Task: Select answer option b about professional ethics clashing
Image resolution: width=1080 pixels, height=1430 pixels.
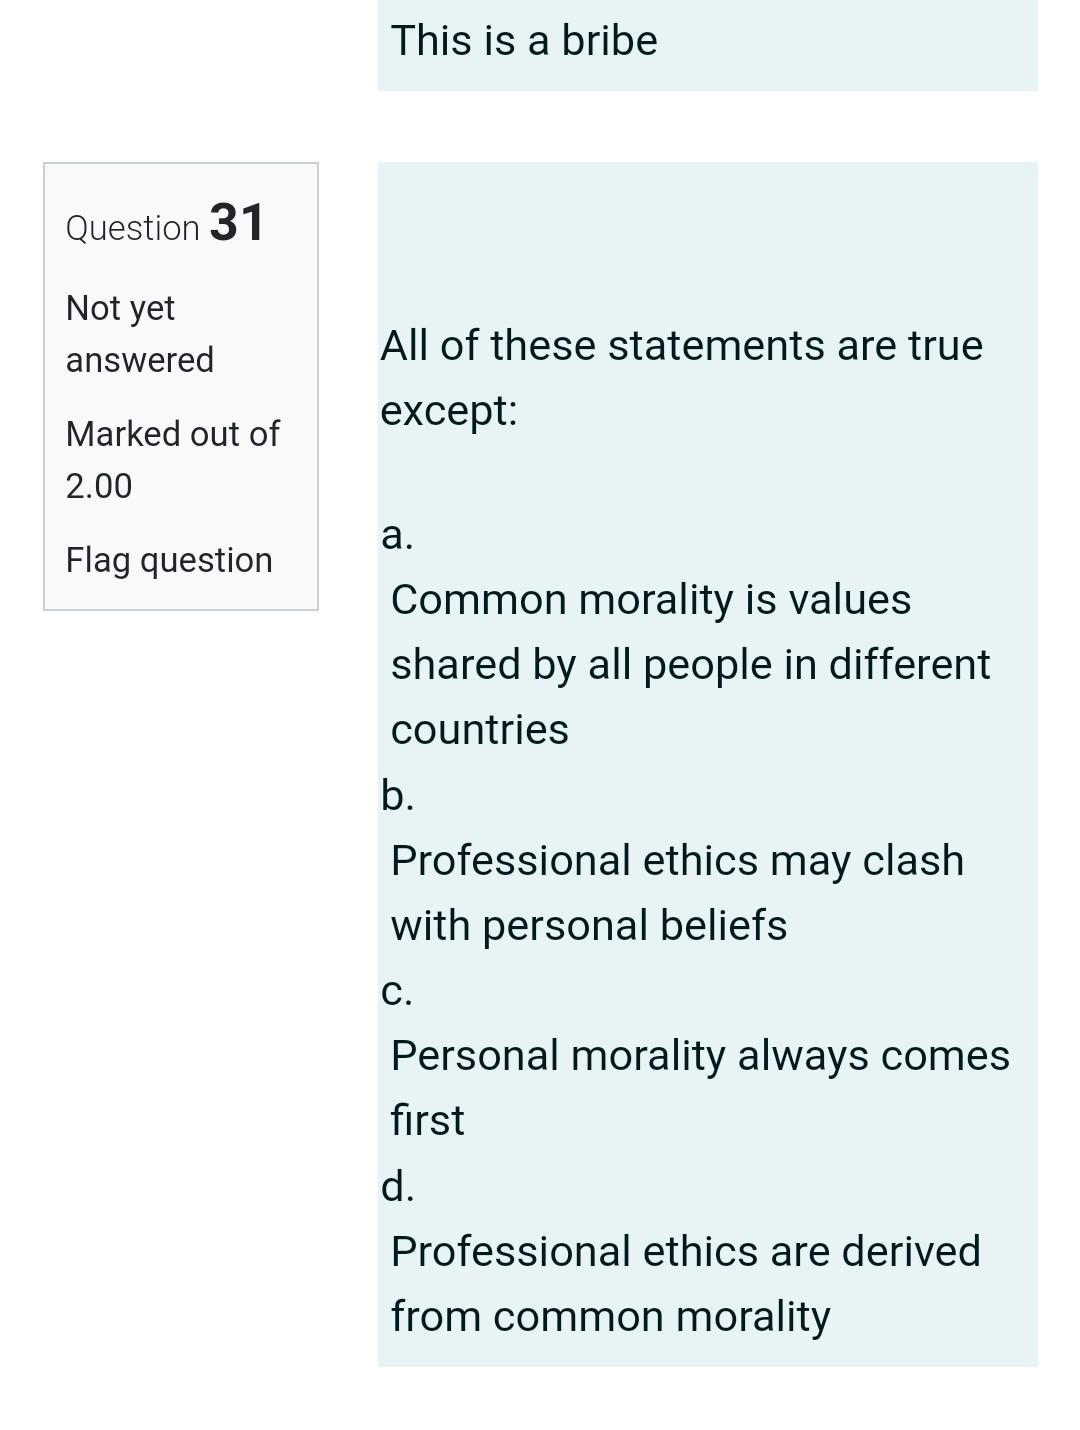Action: [677, 892]
